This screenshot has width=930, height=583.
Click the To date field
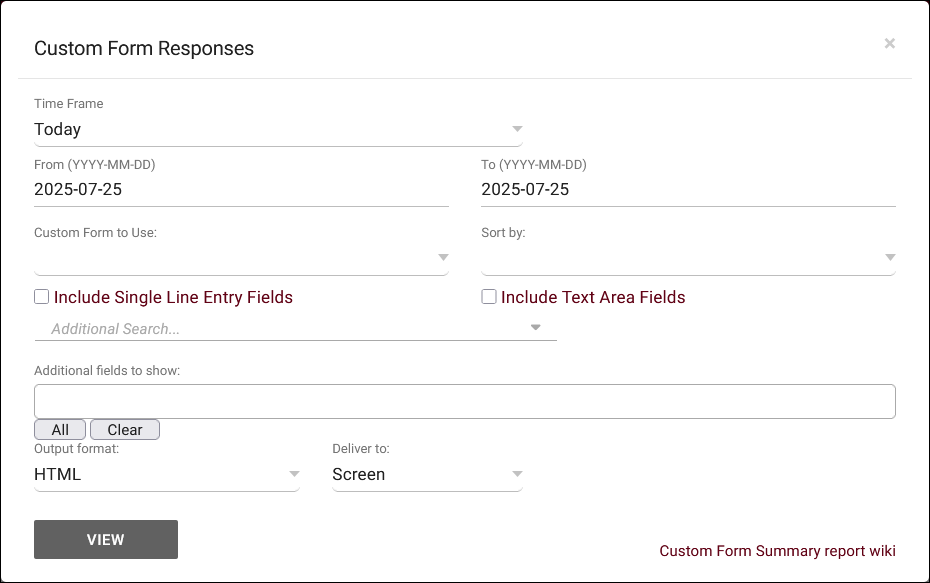687,190
